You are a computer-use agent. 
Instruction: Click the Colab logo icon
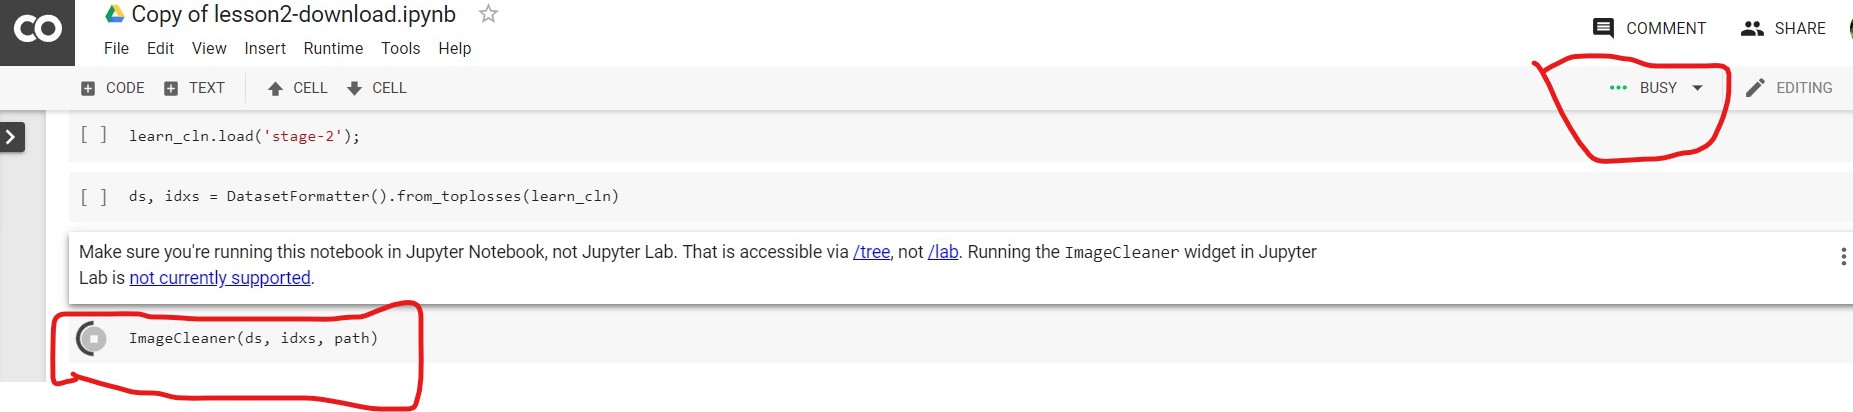coord(37,30)
